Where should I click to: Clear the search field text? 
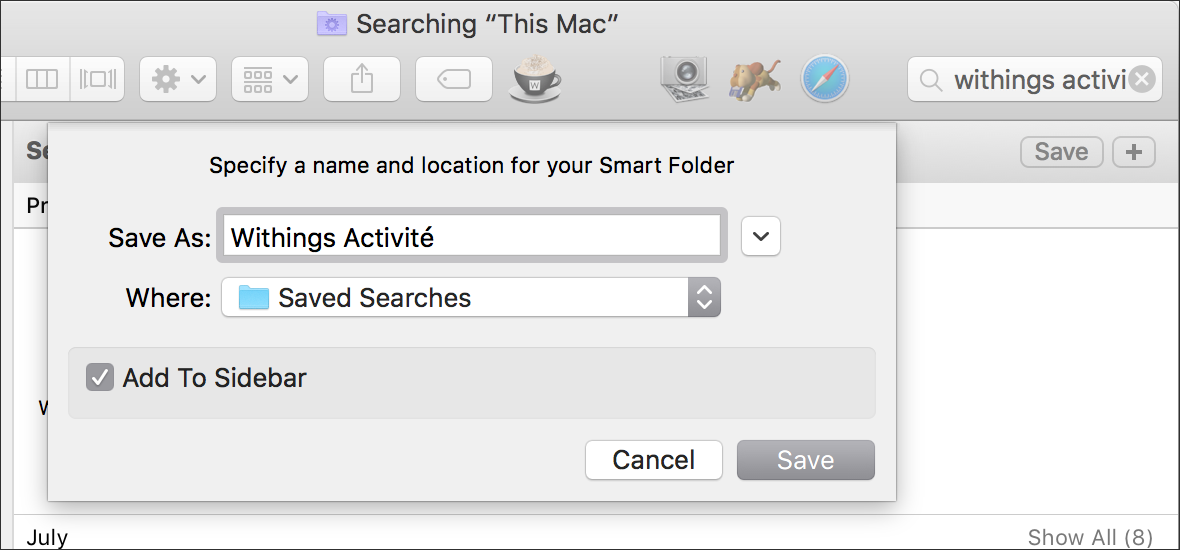point(1142,79)
